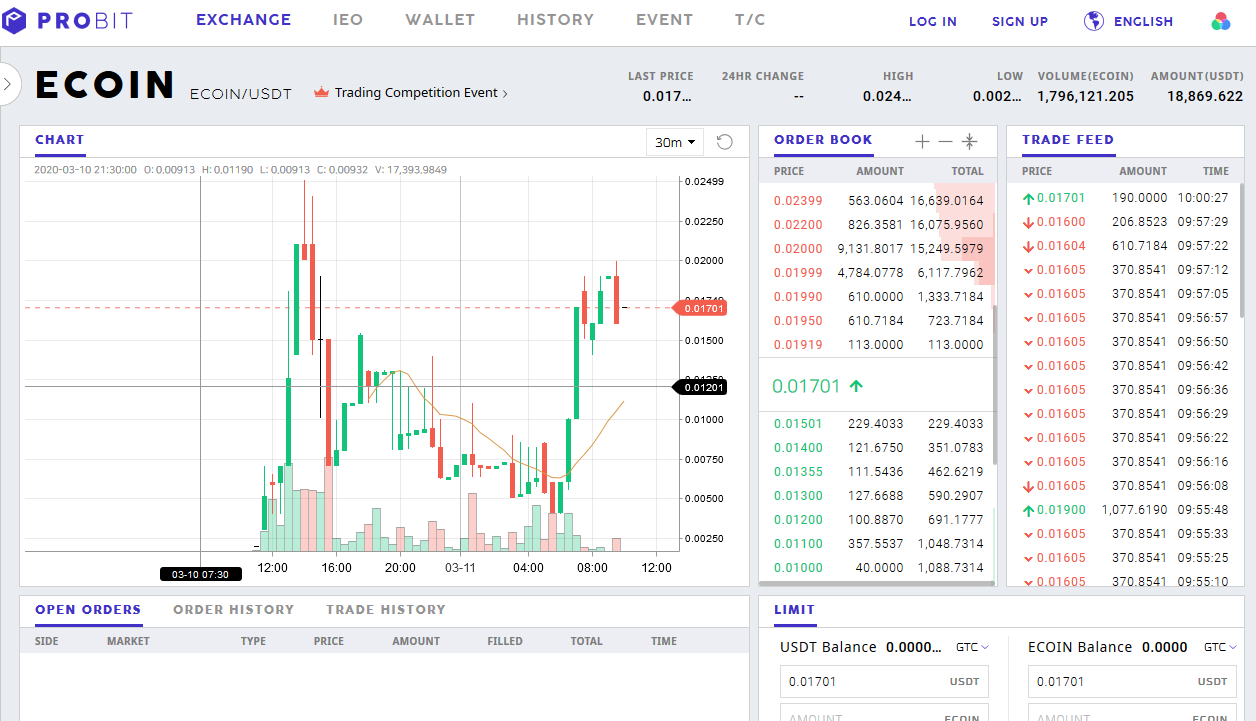Go to the EXCHANGE menu
This screenshot has height=721, width=1256.
244,20
